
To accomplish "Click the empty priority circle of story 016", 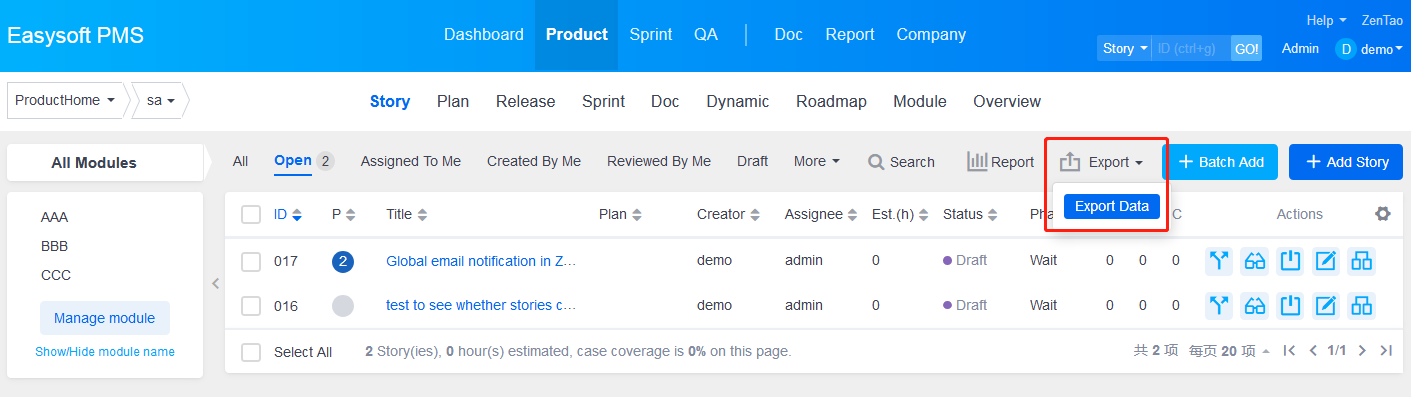I will coord(343,305).
